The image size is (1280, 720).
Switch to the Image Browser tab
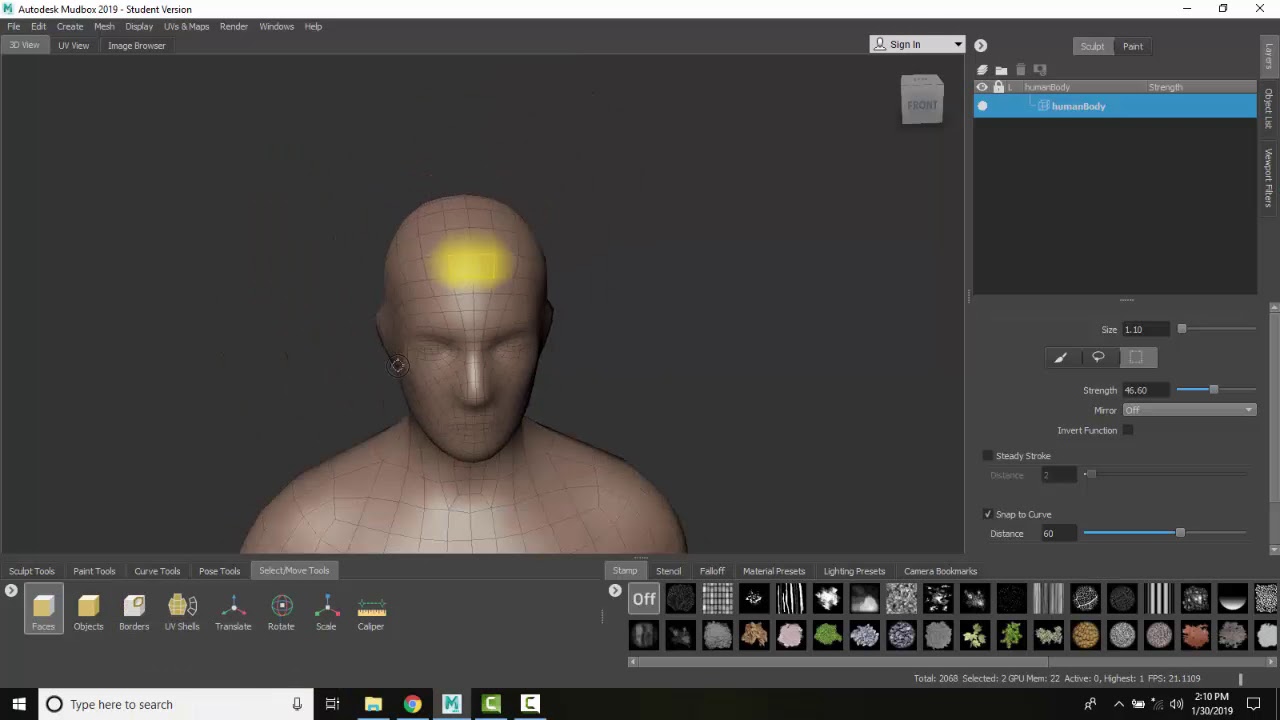(137, 45)
